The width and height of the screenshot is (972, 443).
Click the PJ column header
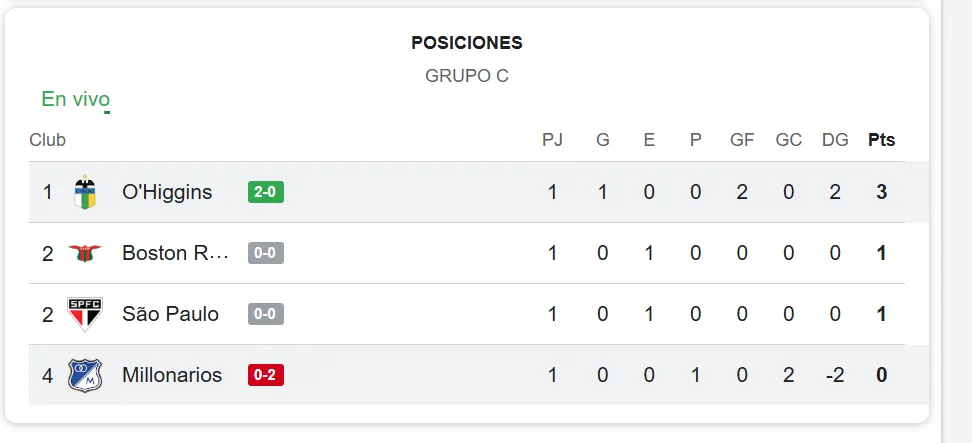pos(552,140)
